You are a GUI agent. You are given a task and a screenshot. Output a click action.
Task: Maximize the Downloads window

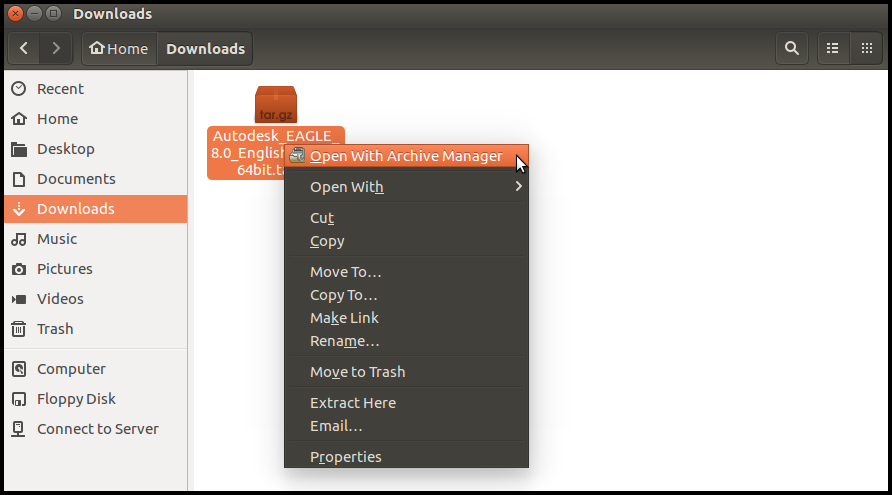pos(53,14)
